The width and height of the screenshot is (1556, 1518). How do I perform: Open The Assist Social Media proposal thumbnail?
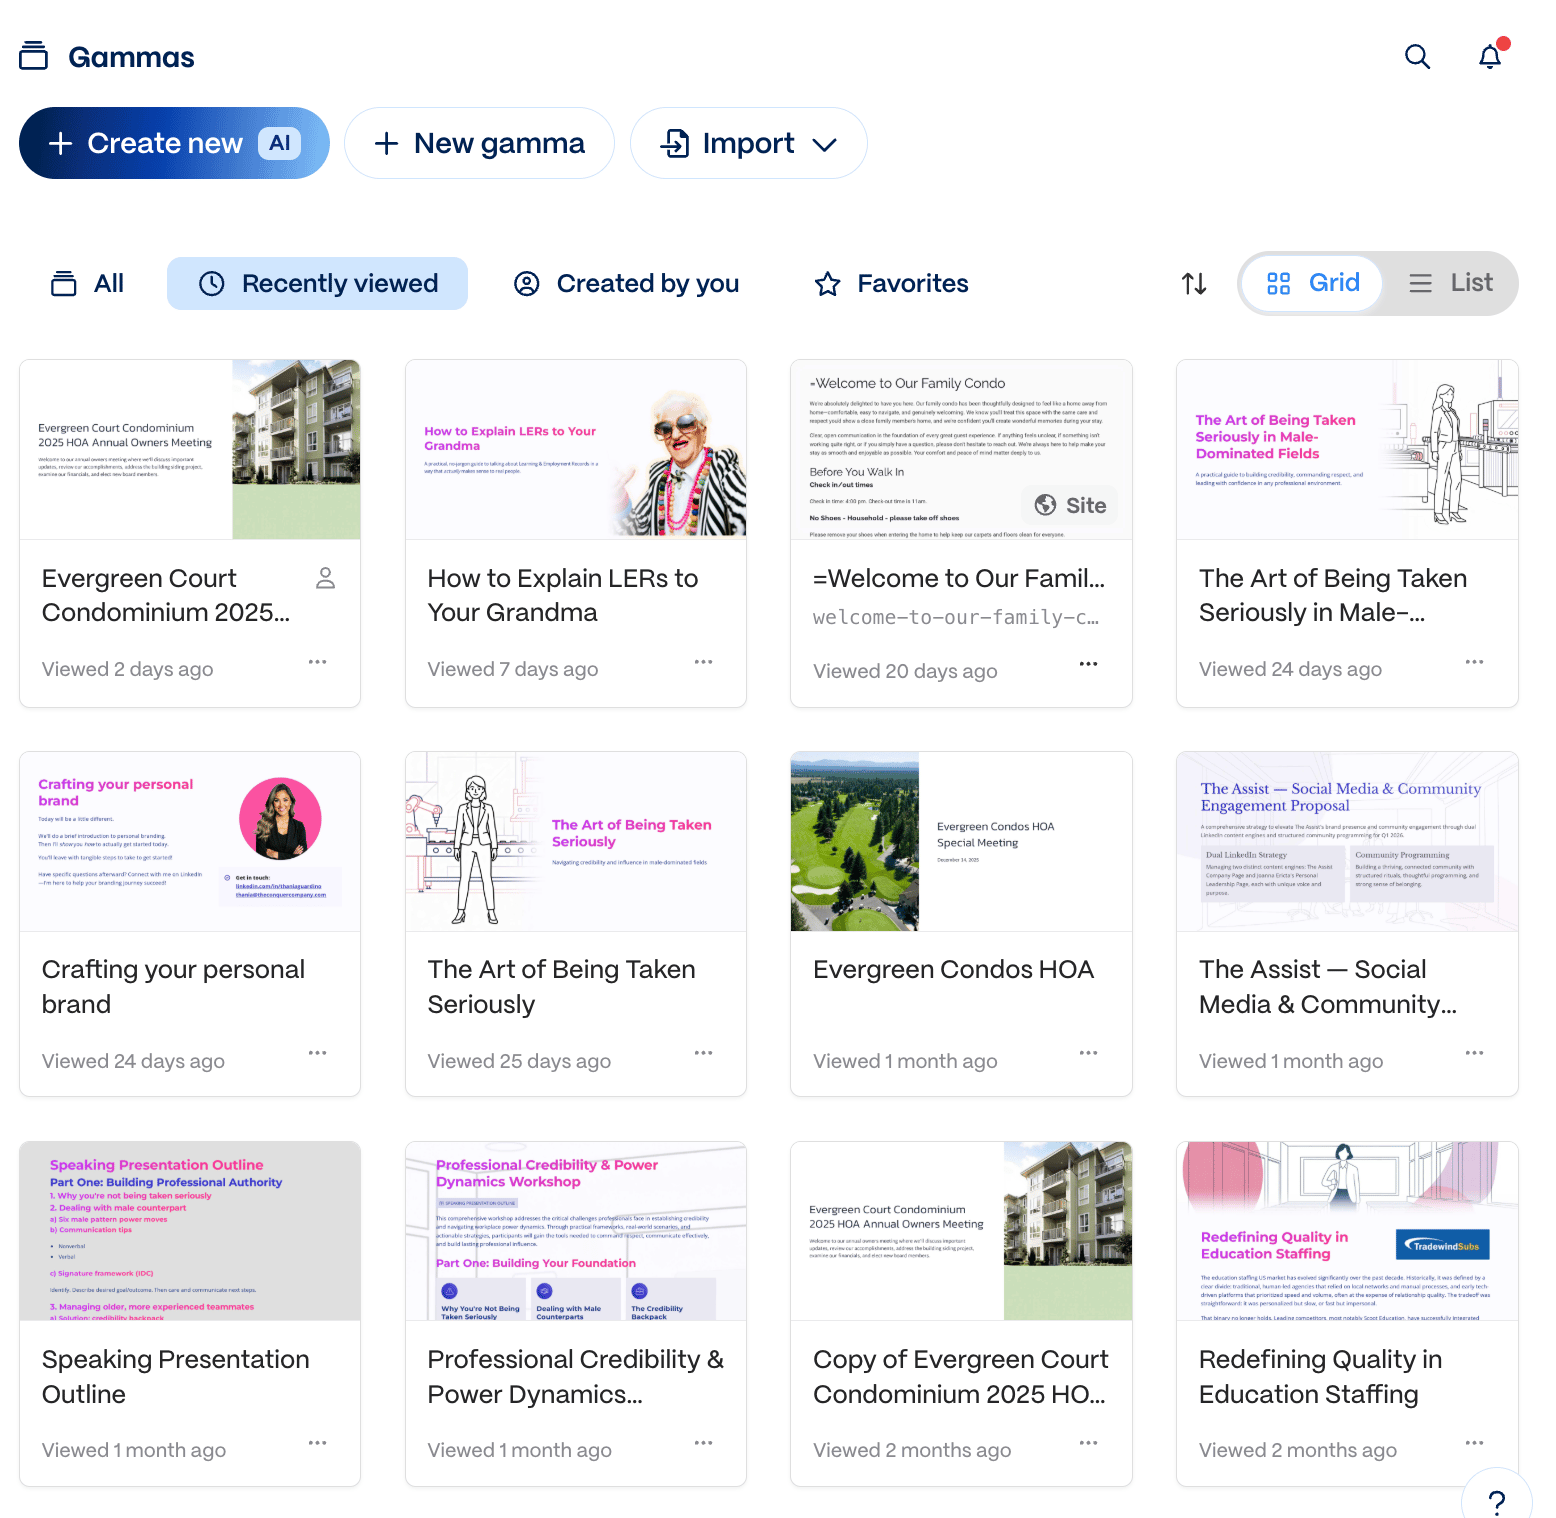1347,842
